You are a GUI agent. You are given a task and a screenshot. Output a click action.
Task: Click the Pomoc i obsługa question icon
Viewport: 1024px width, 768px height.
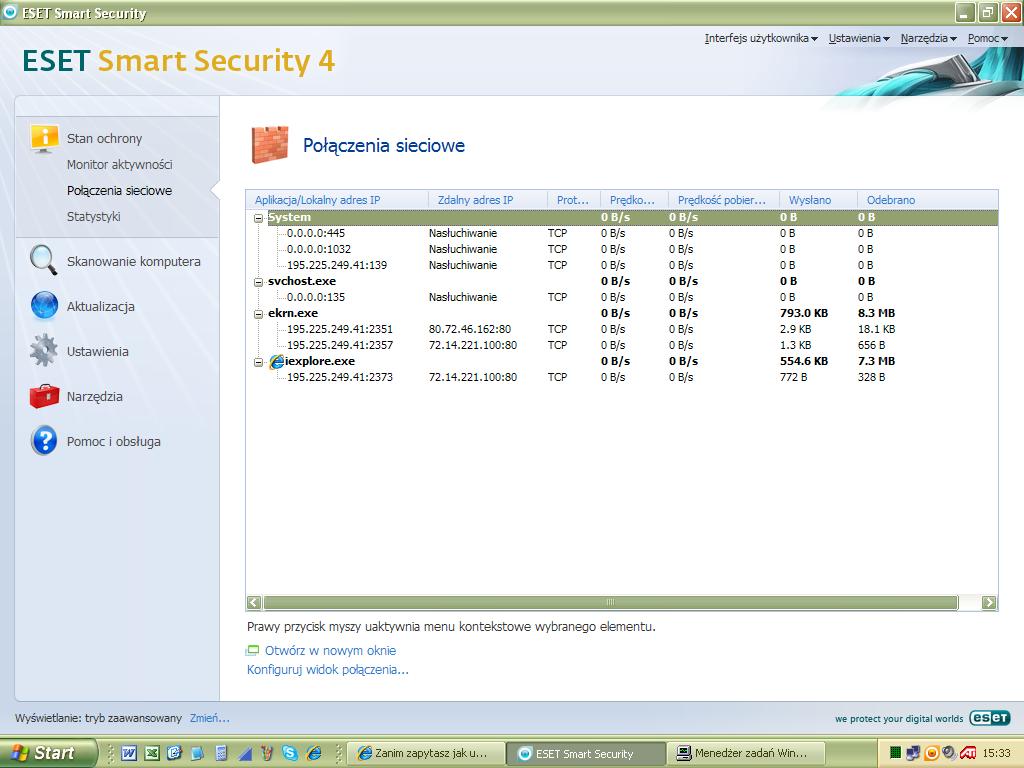[x=44, y=441]
